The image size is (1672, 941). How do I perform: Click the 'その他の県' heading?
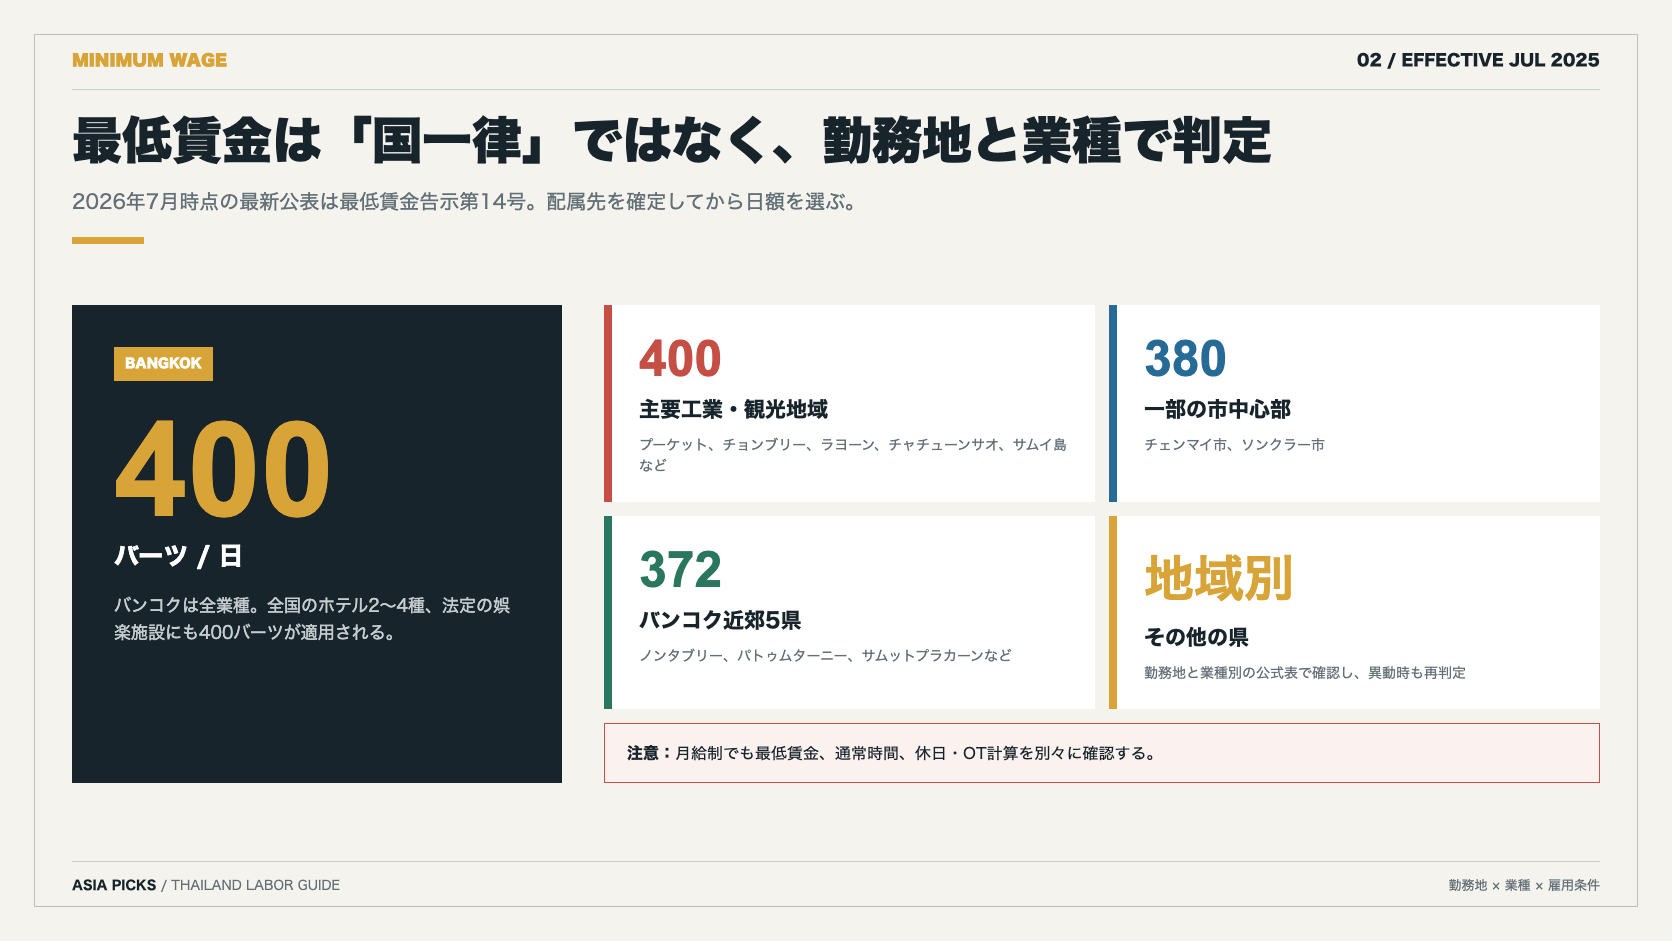click(x=1196, y=637)
